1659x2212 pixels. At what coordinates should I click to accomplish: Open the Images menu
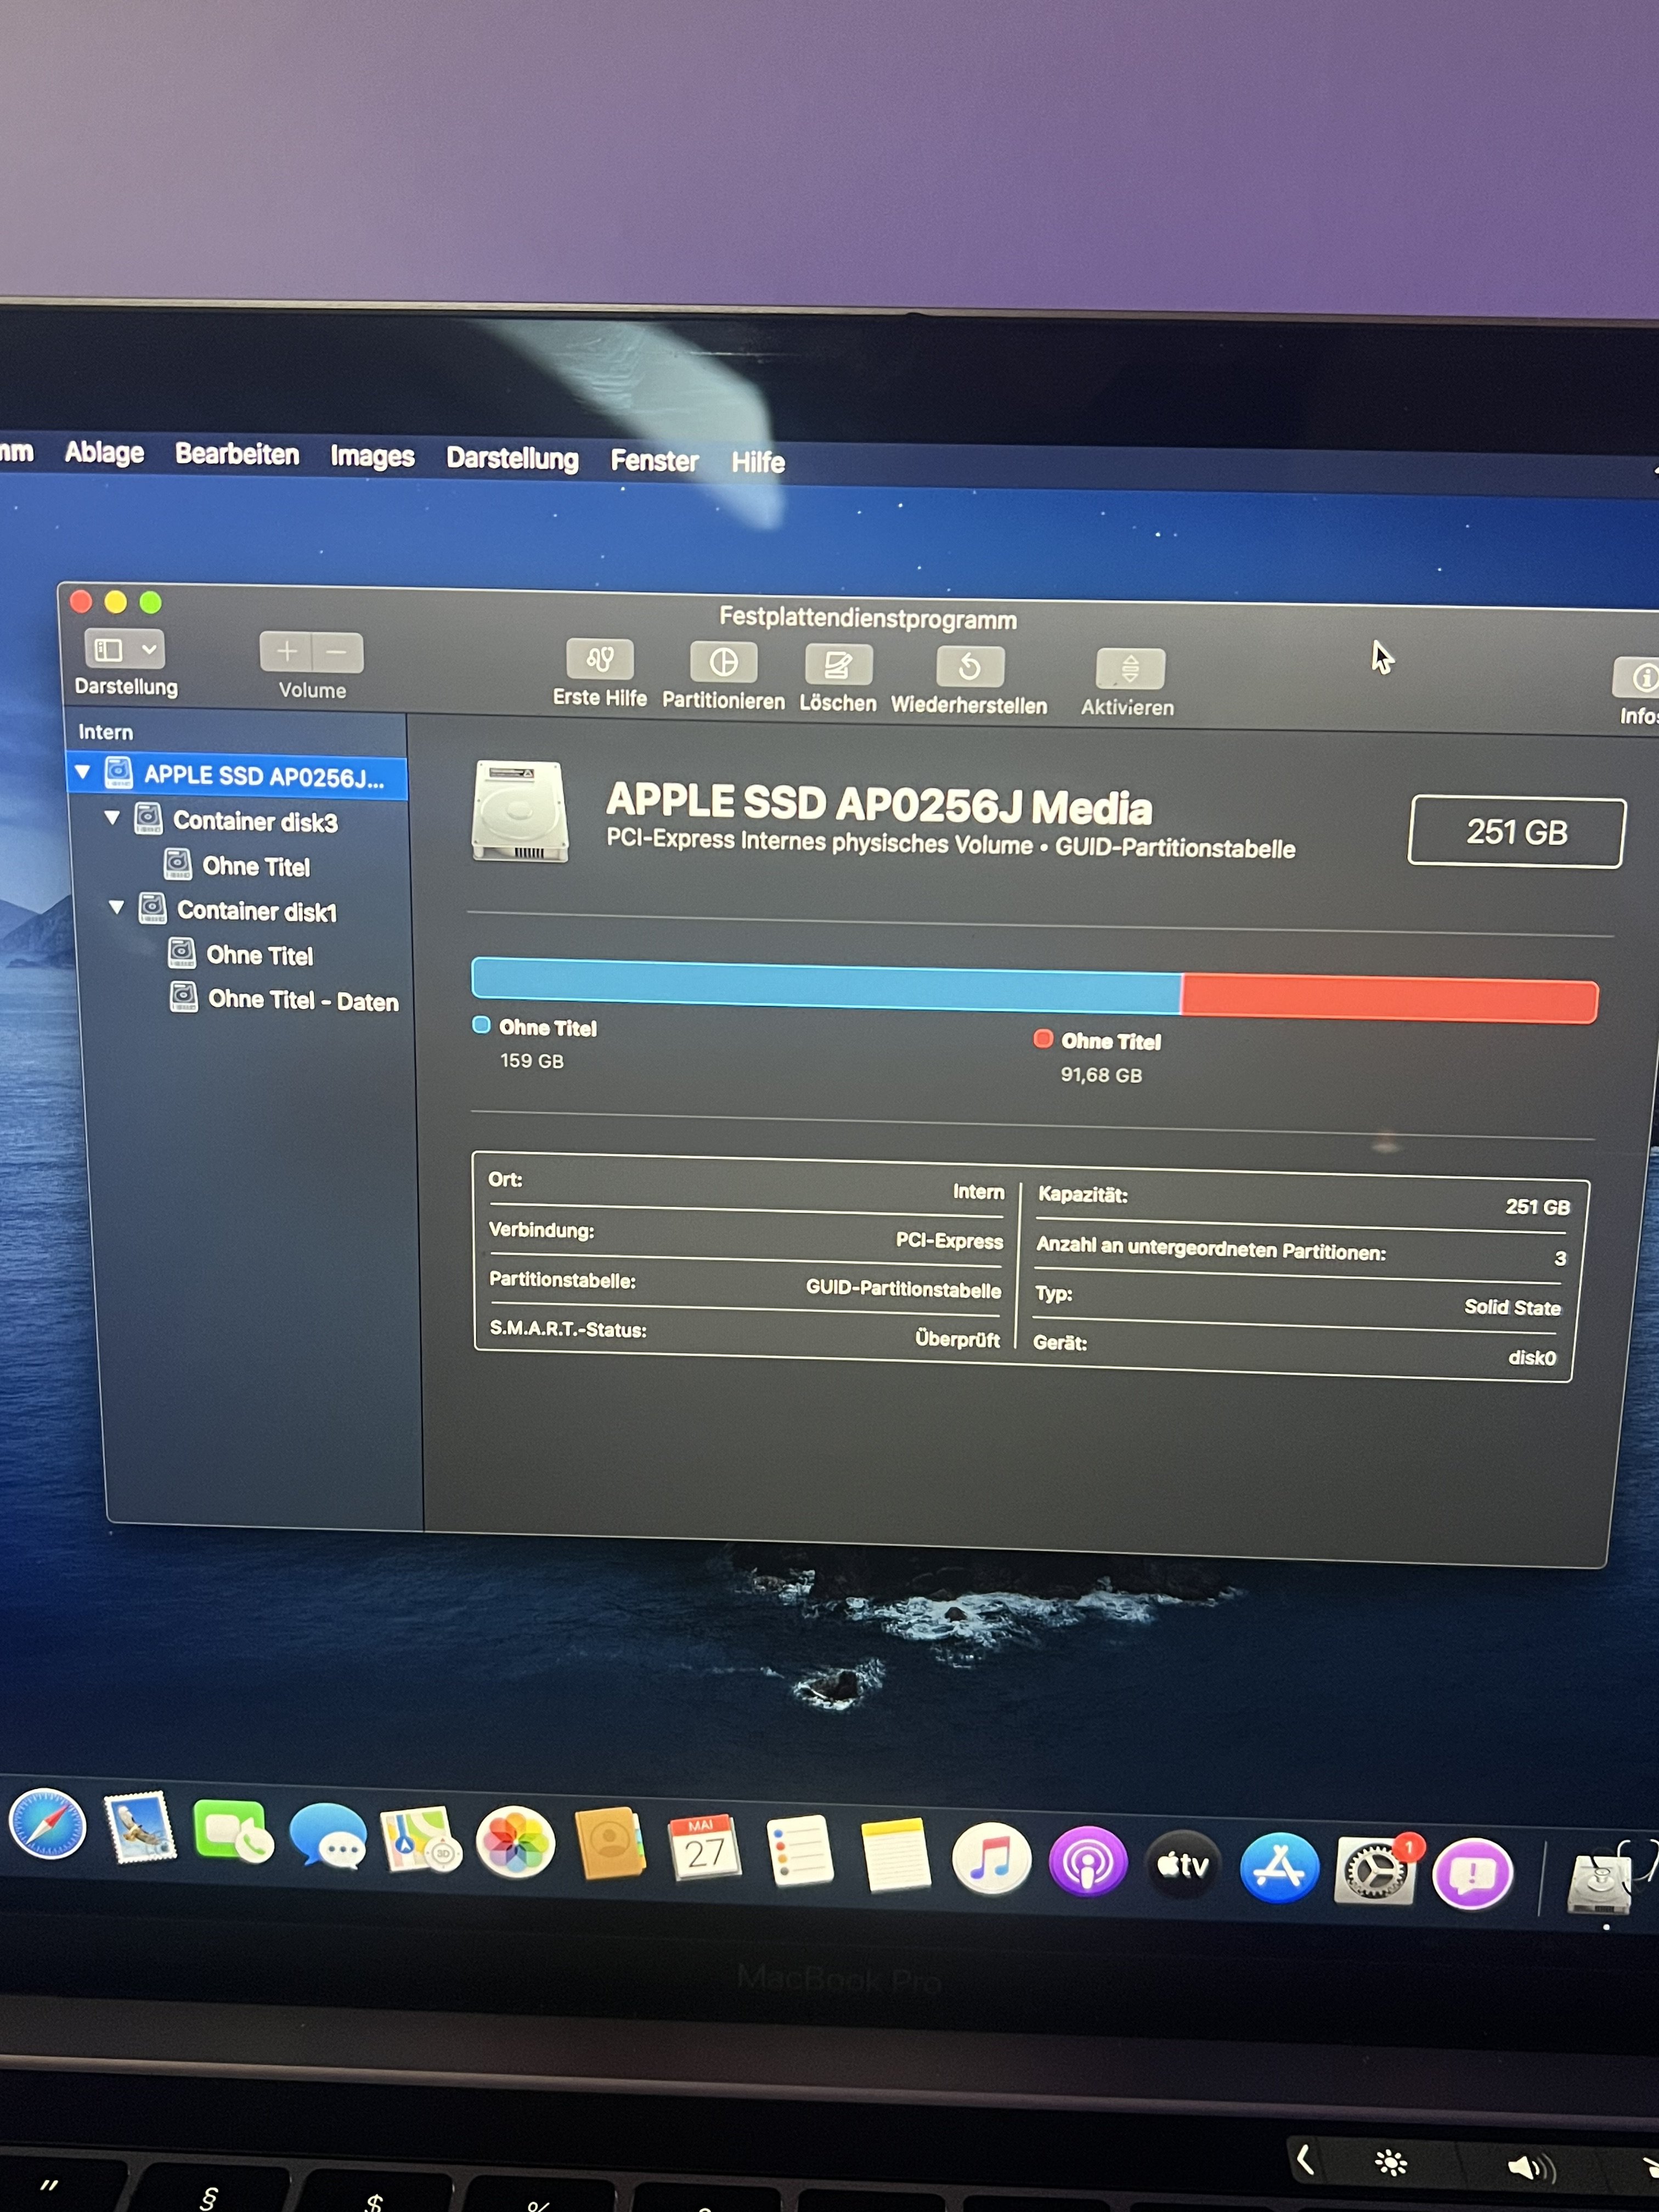372,456
